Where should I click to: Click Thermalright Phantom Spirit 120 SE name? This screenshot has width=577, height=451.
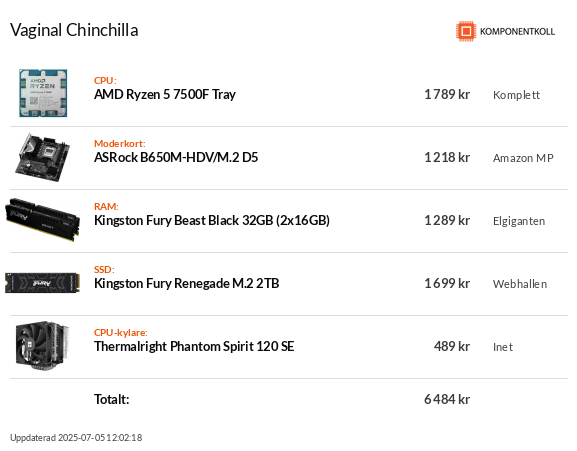point(194,347)
